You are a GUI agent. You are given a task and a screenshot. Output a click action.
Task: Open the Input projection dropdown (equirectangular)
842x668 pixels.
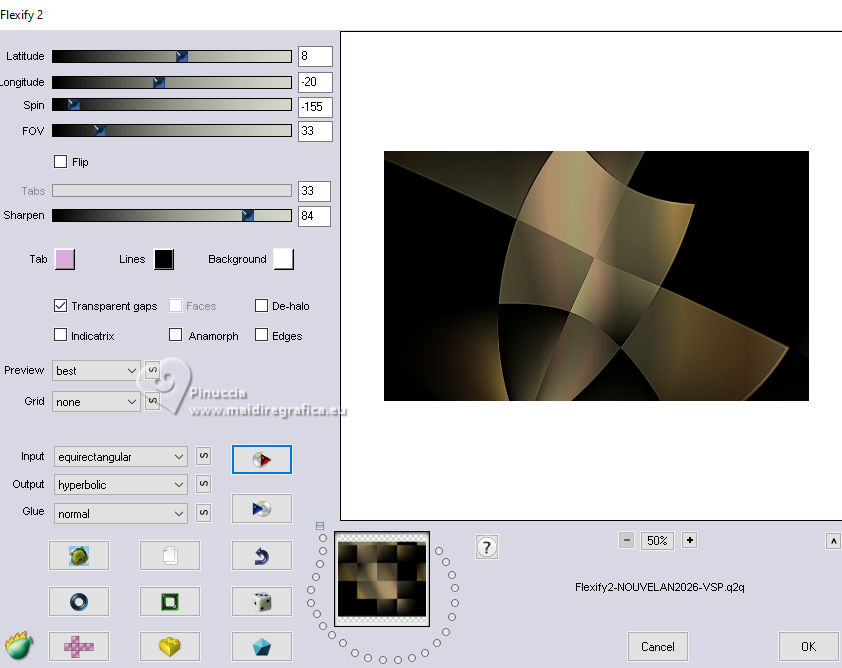[x=121, y=457]
